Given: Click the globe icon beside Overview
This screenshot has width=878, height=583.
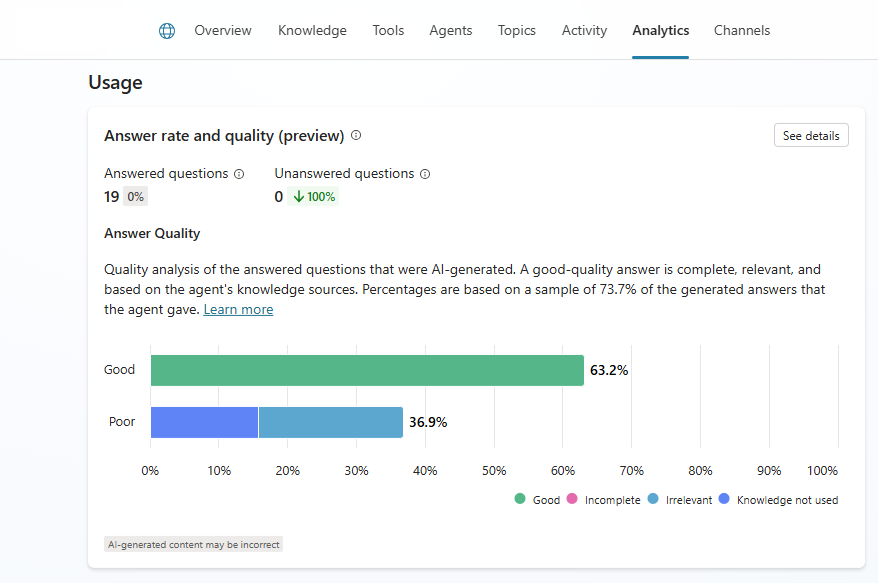Looking at the screenshot, I should point(167,31).
